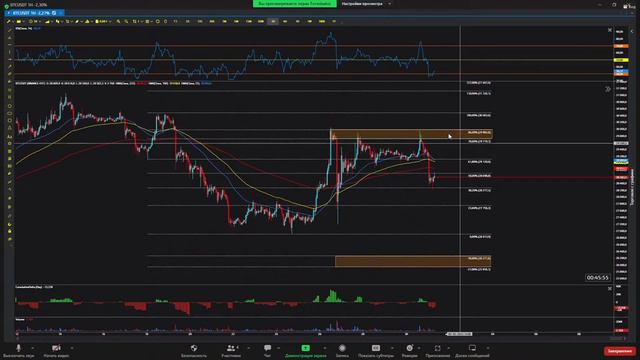The width and height of the screenshot is (640, 360).
Task: Open the vertical trading-from-chart side tab
Action: coord(633,187)
